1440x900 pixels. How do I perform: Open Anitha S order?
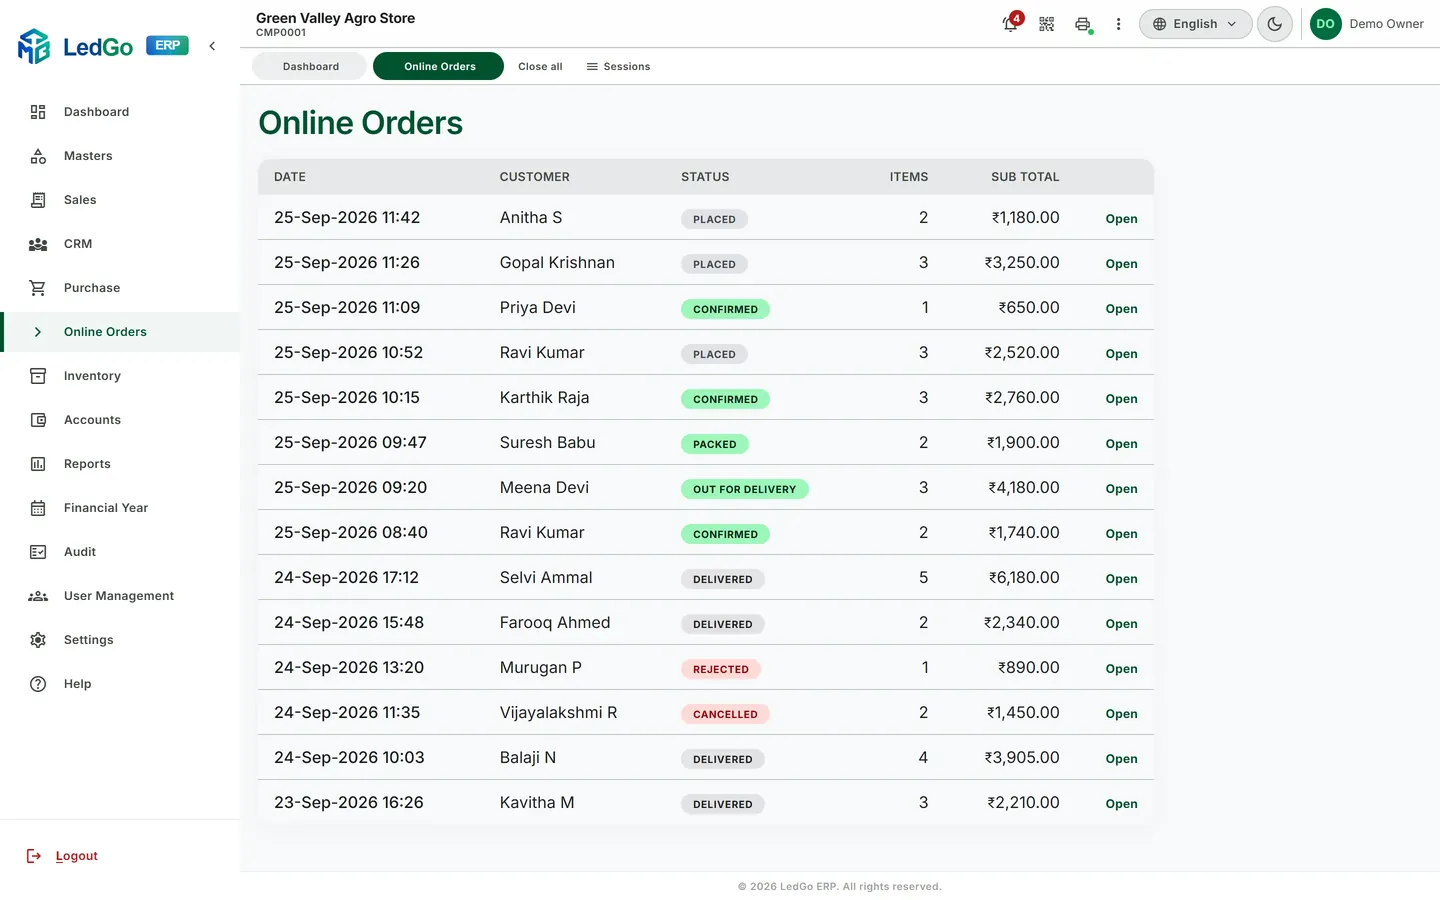1121,219
